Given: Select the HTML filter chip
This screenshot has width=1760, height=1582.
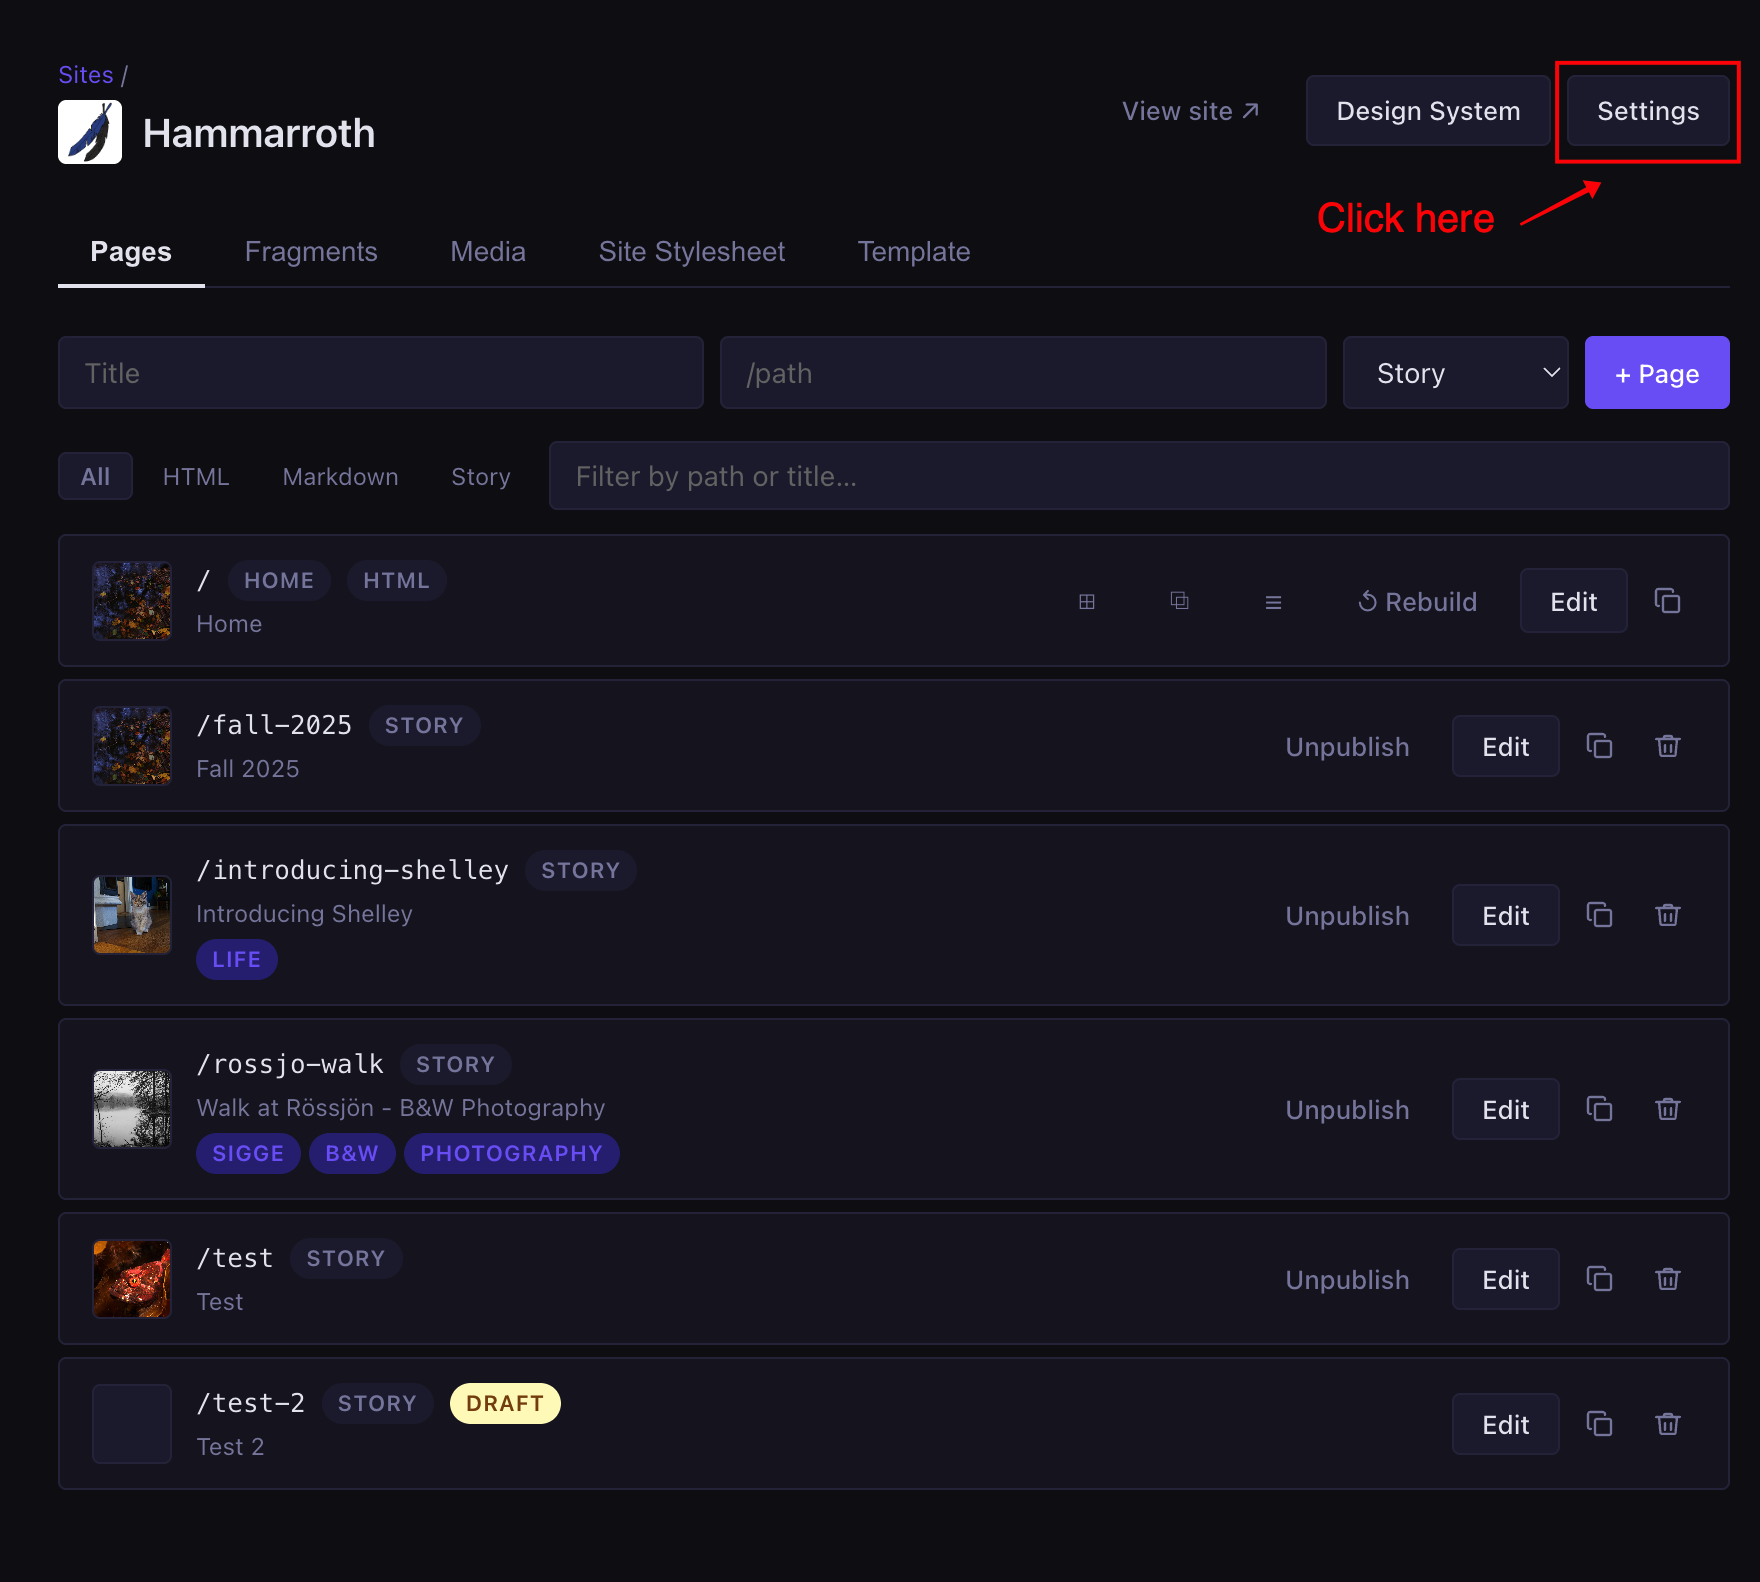Looking at the screenshot, I should pos(196,476).
